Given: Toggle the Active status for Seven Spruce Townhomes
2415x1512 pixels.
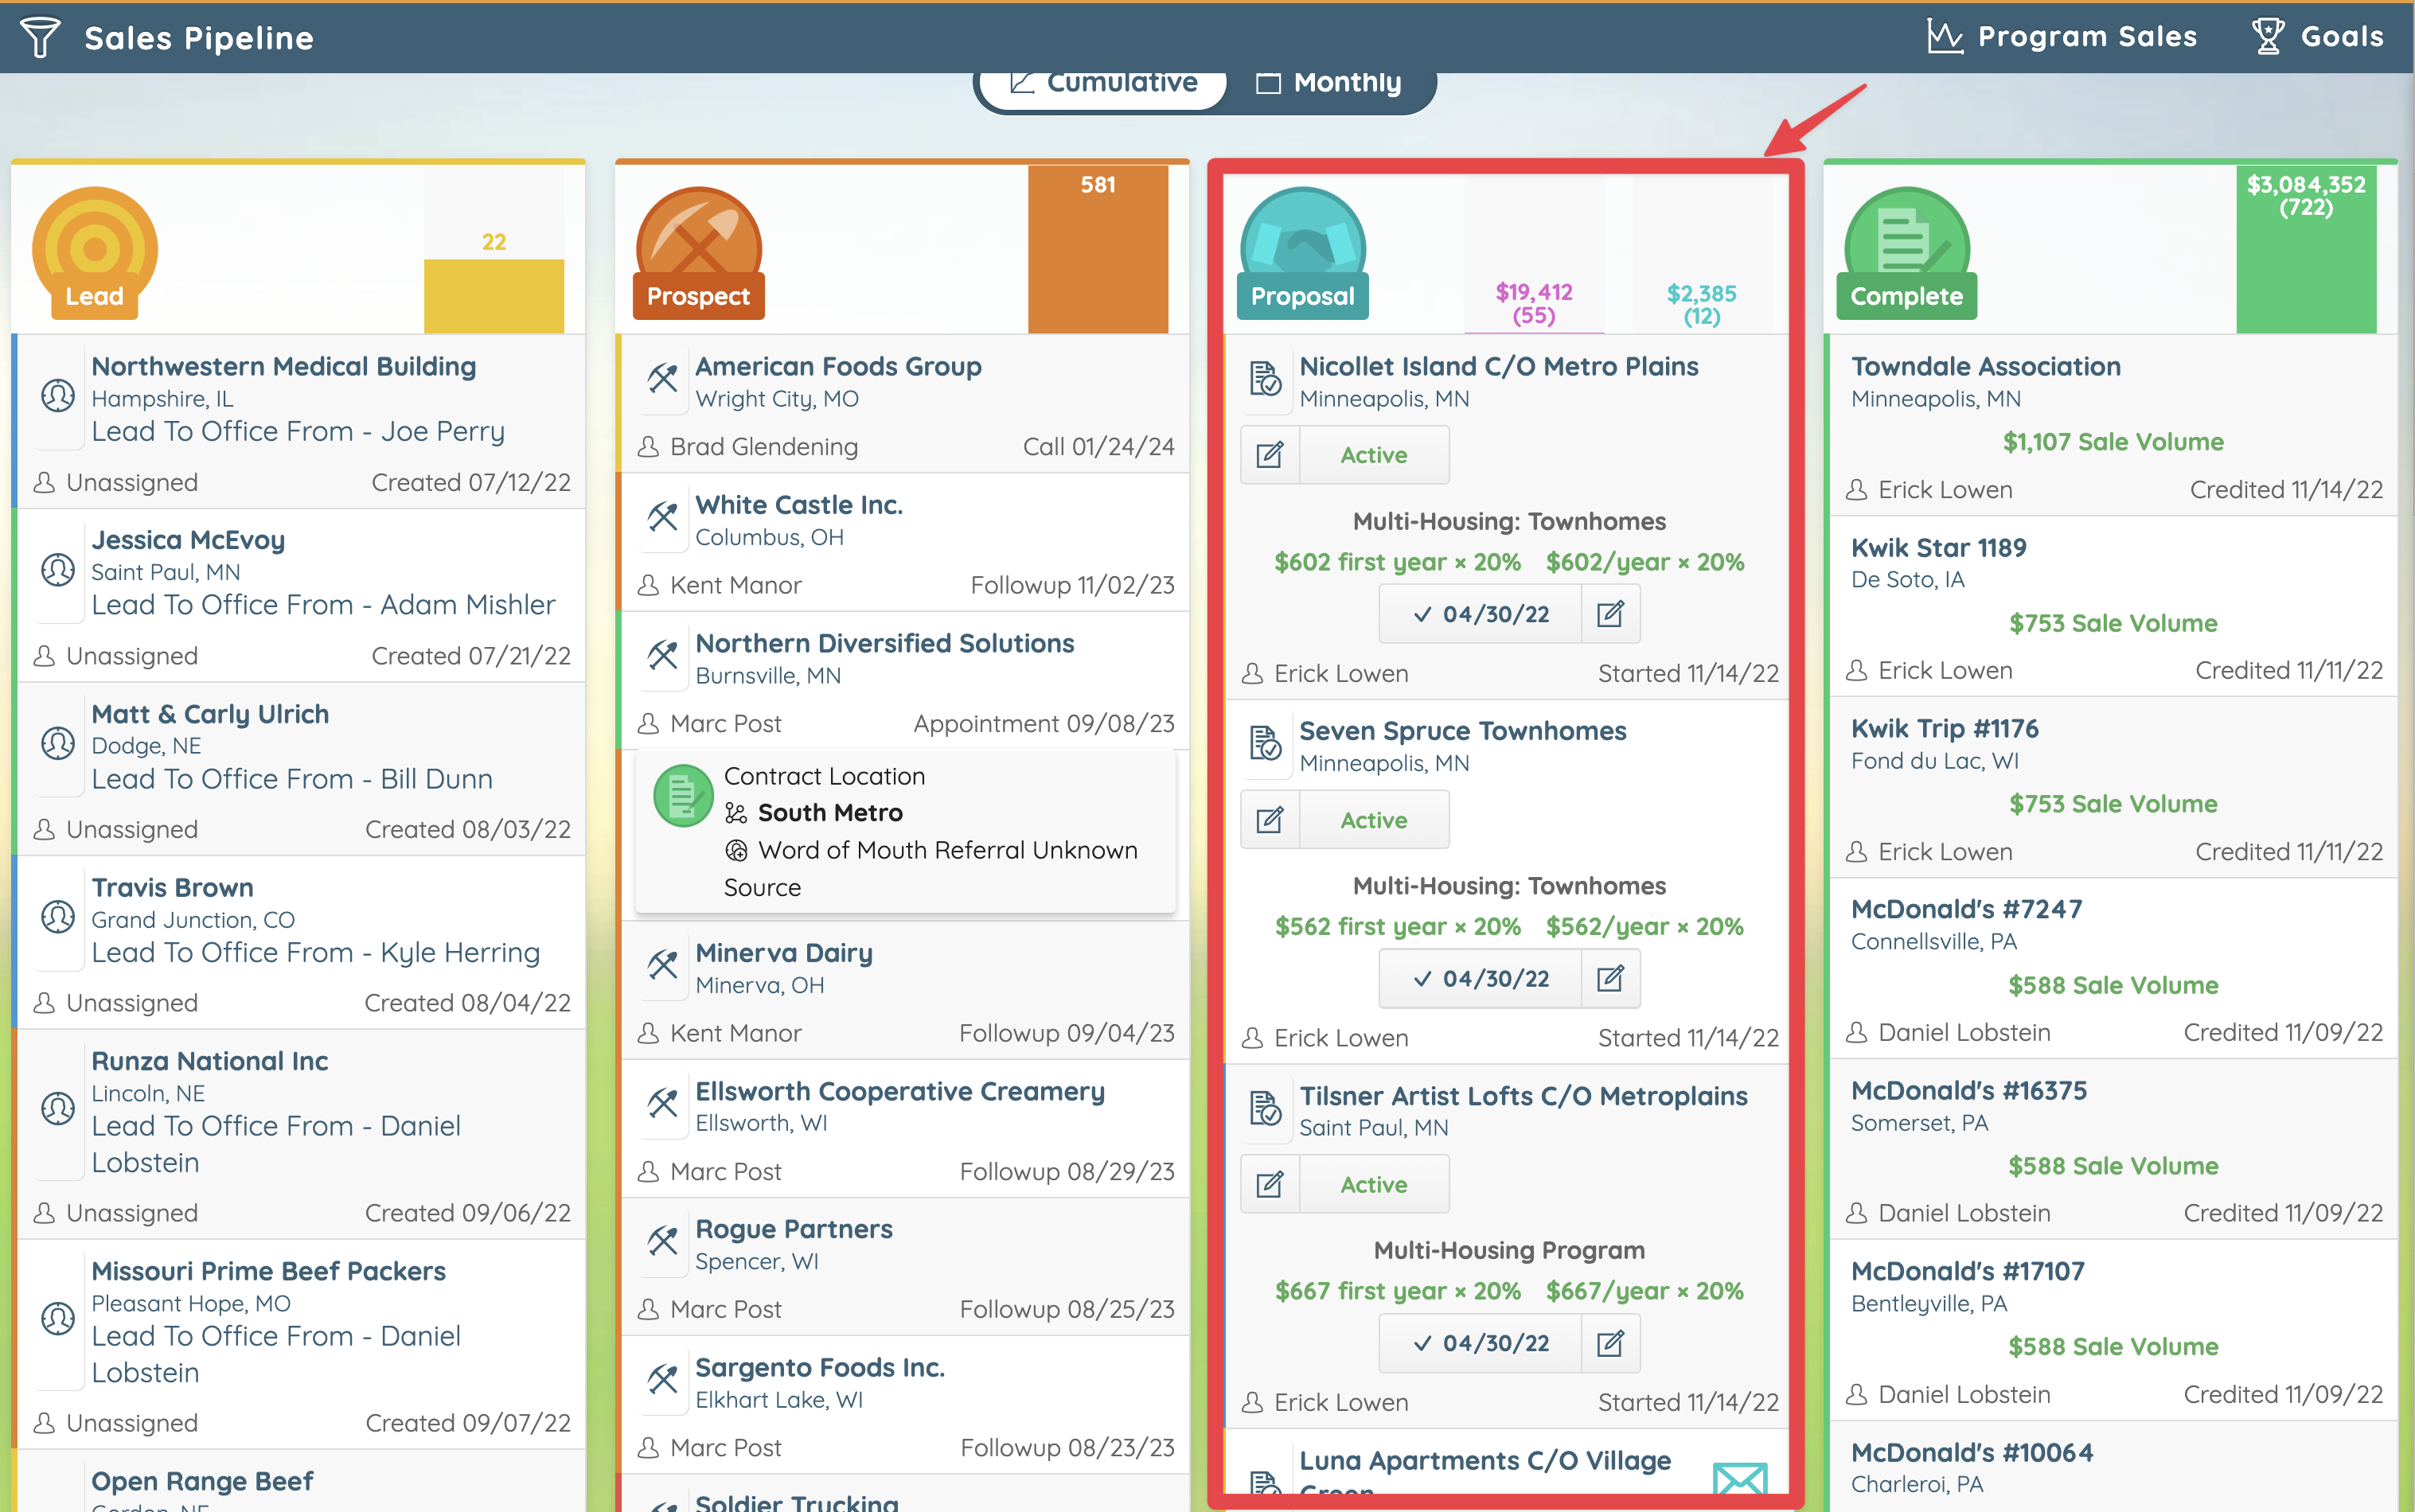Looking at the screenshot, I should (x=1374, y=820).
